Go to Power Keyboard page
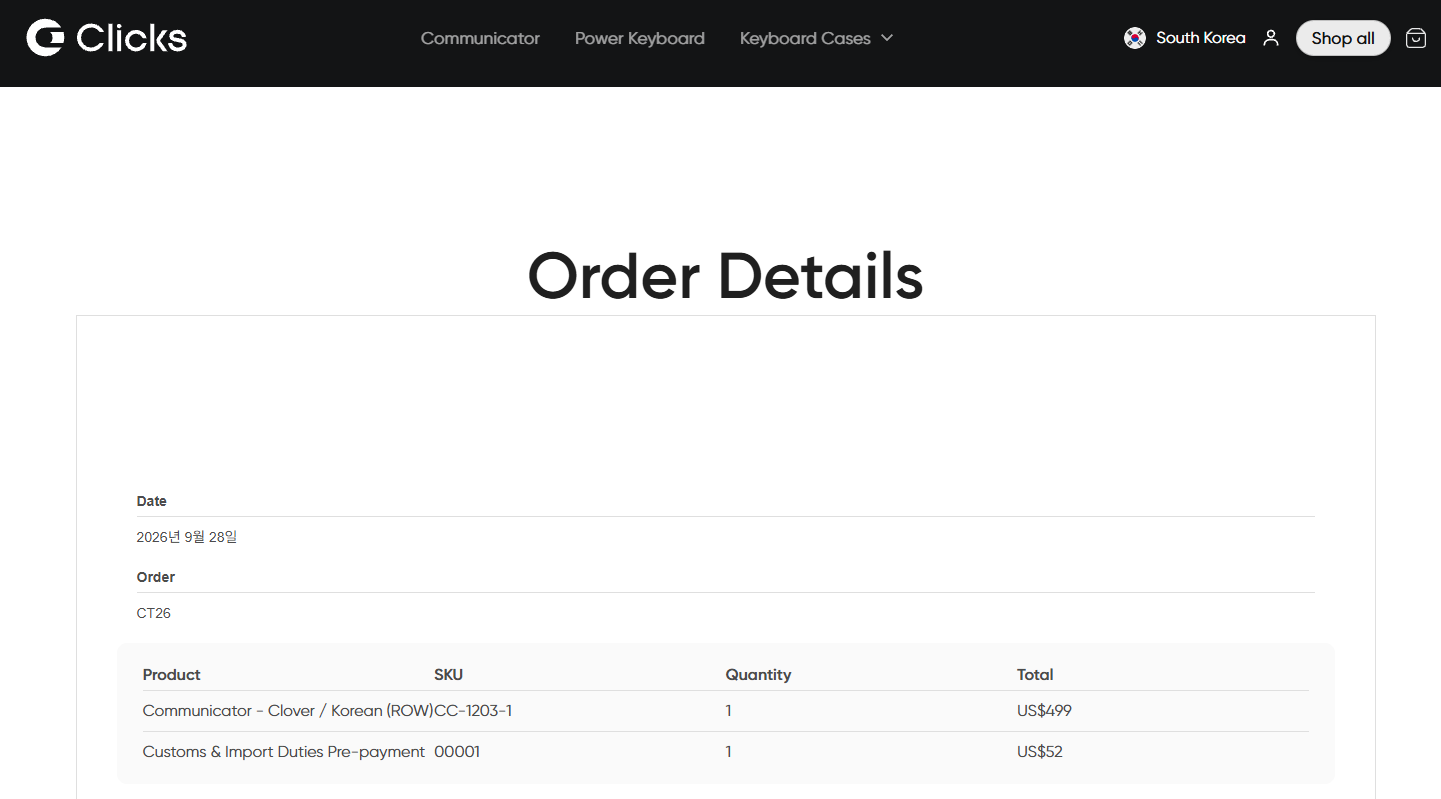The height and width of the screenshot is (799, 1441). (640, 38)
